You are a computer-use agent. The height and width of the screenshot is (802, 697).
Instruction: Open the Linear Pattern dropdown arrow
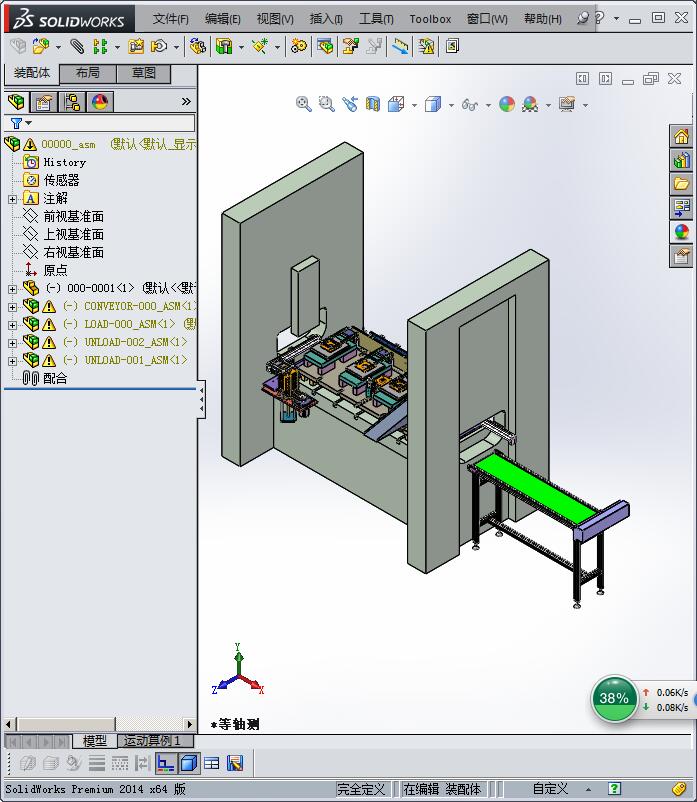pyautogui.click(x=117, y=48)
